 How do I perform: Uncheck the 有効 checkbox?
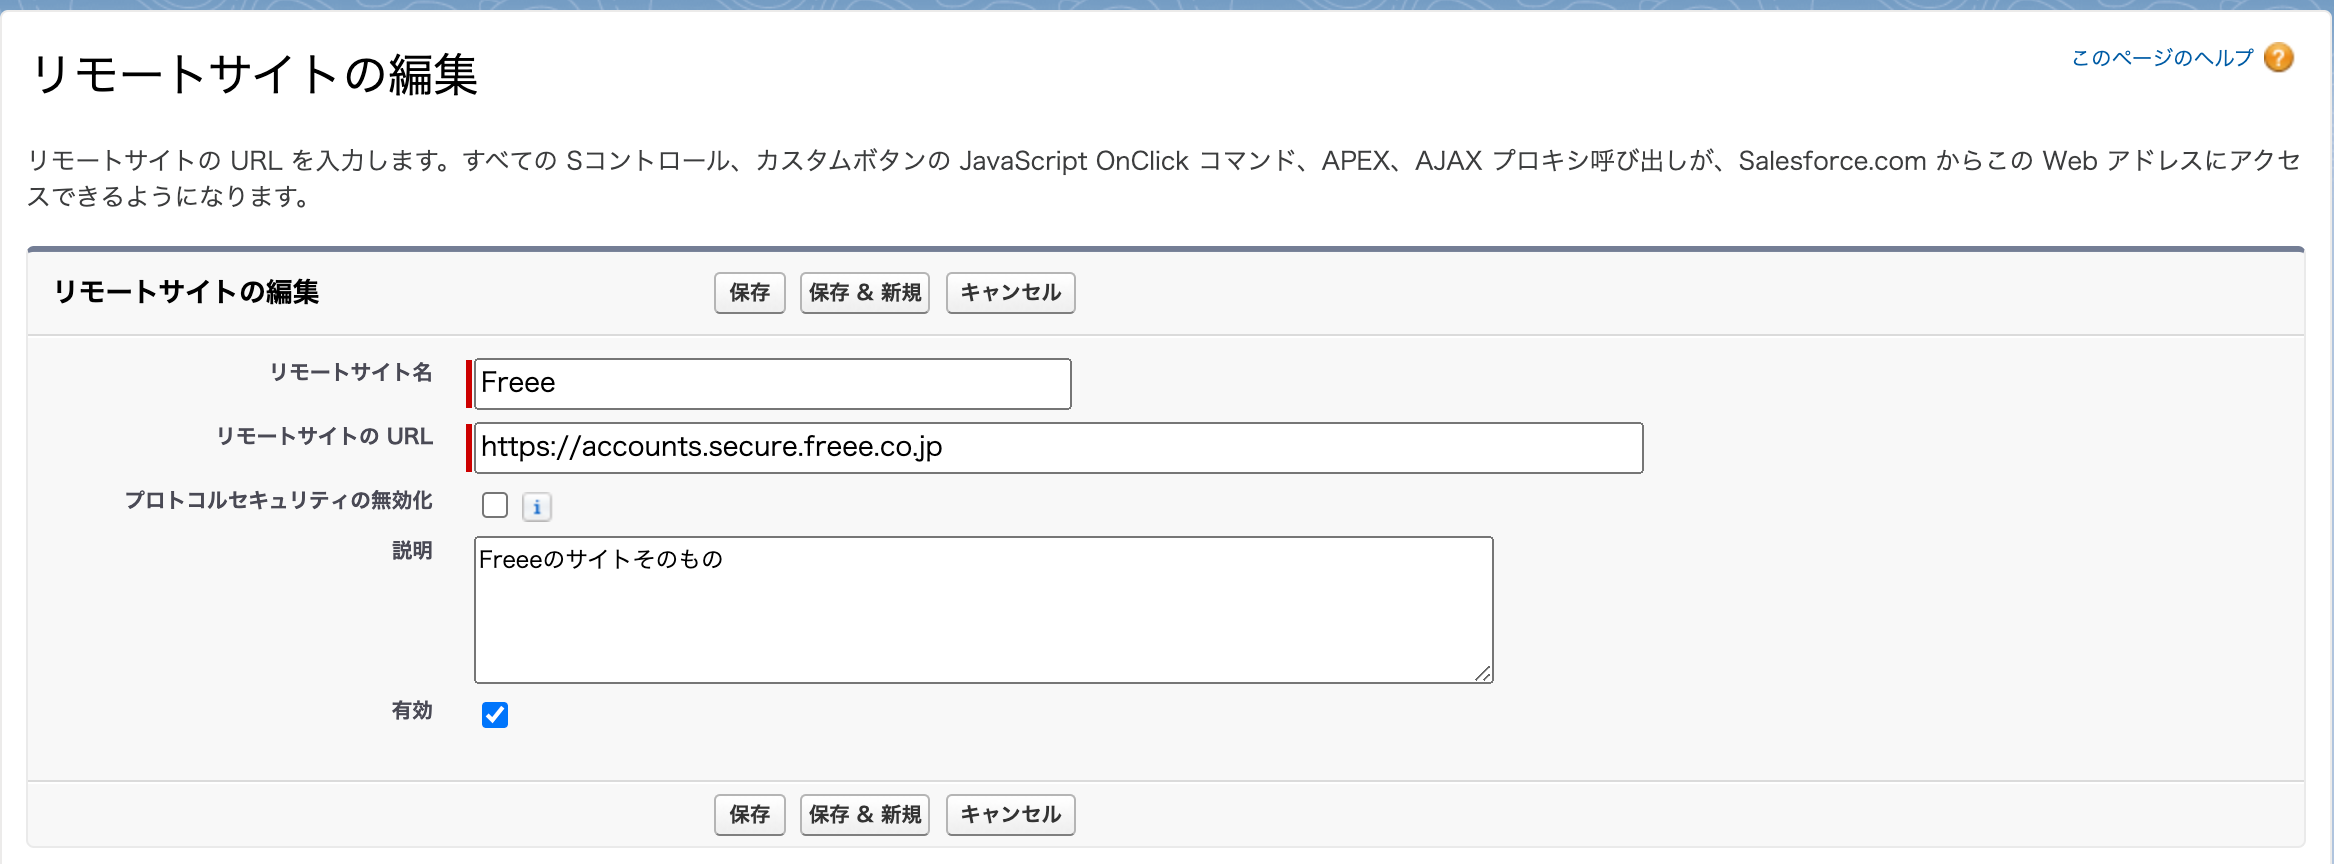(495, 715)
